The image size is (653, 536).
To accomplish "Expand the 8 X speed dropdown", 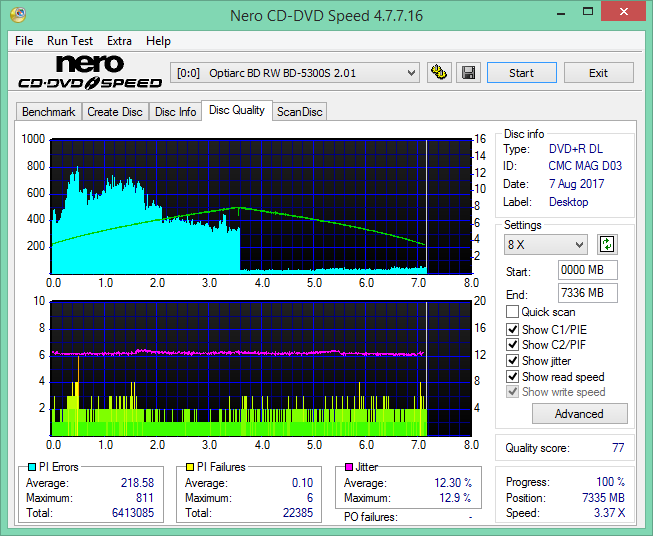I will (546, 244).
